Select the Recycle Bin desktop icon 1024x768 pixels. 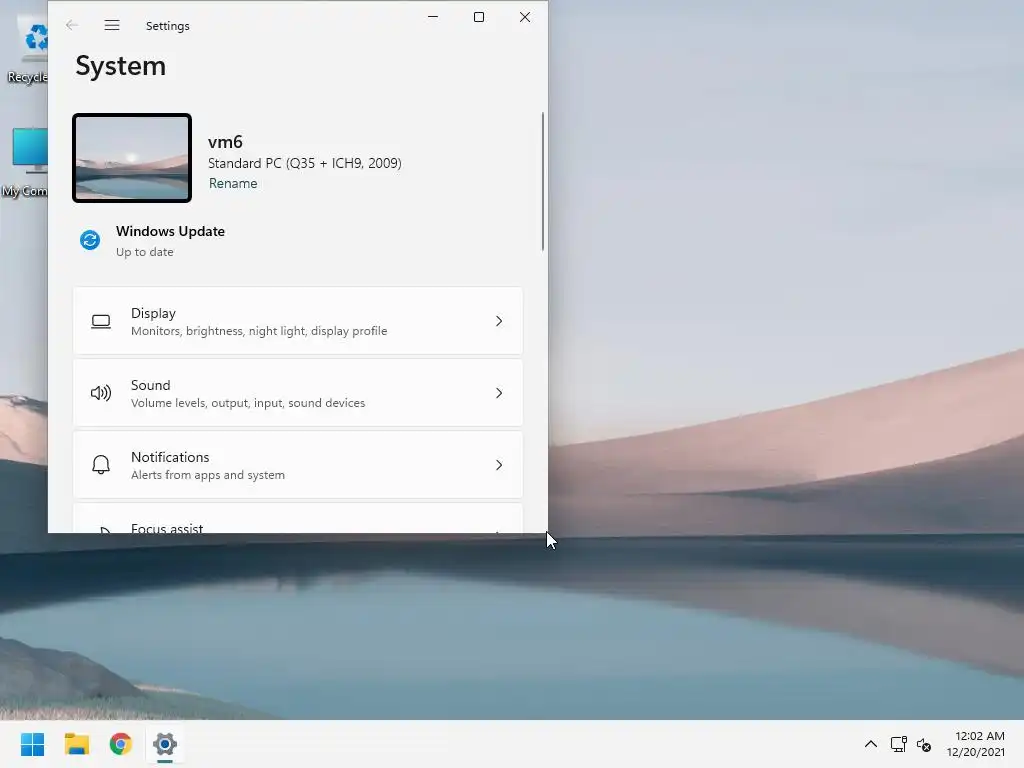[x=27, y=51]
